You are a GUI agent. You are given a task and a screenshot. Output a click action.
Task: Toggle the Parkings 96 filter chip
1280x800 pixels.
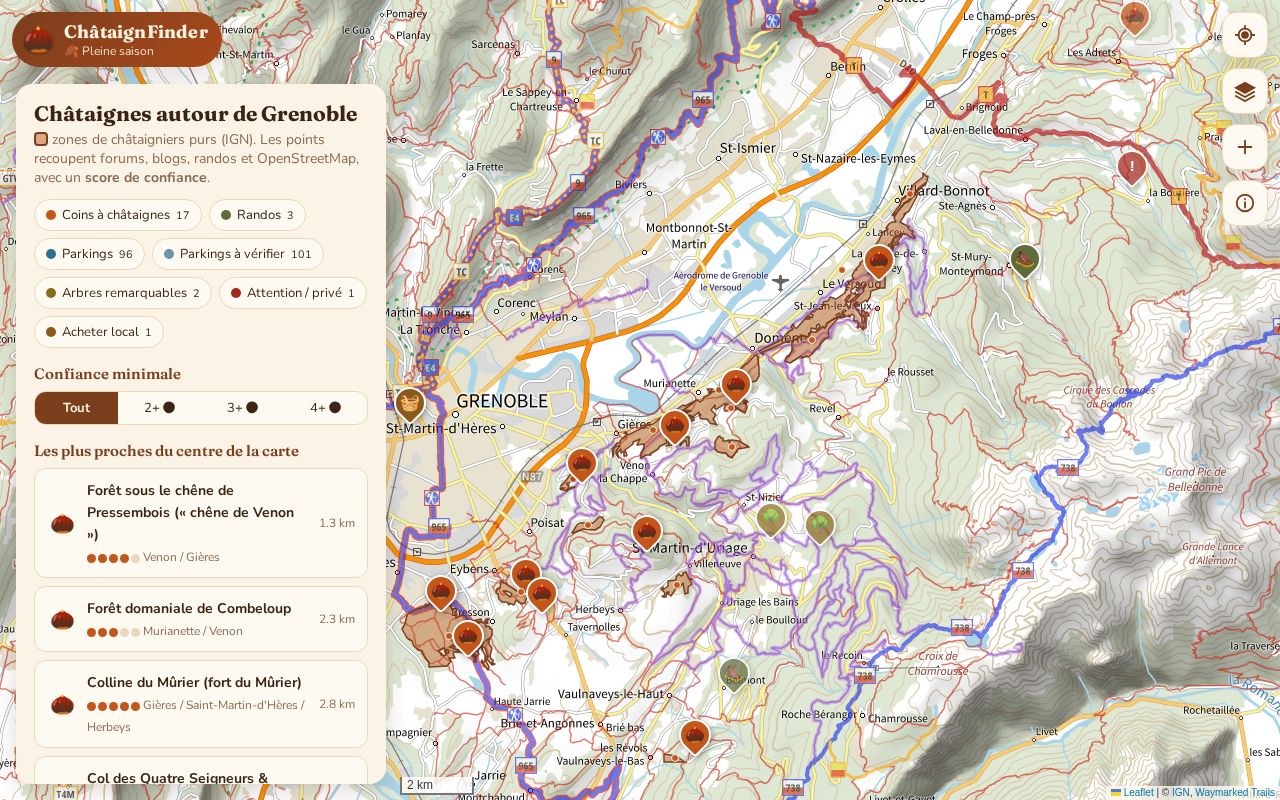click(x=90, y=254)
